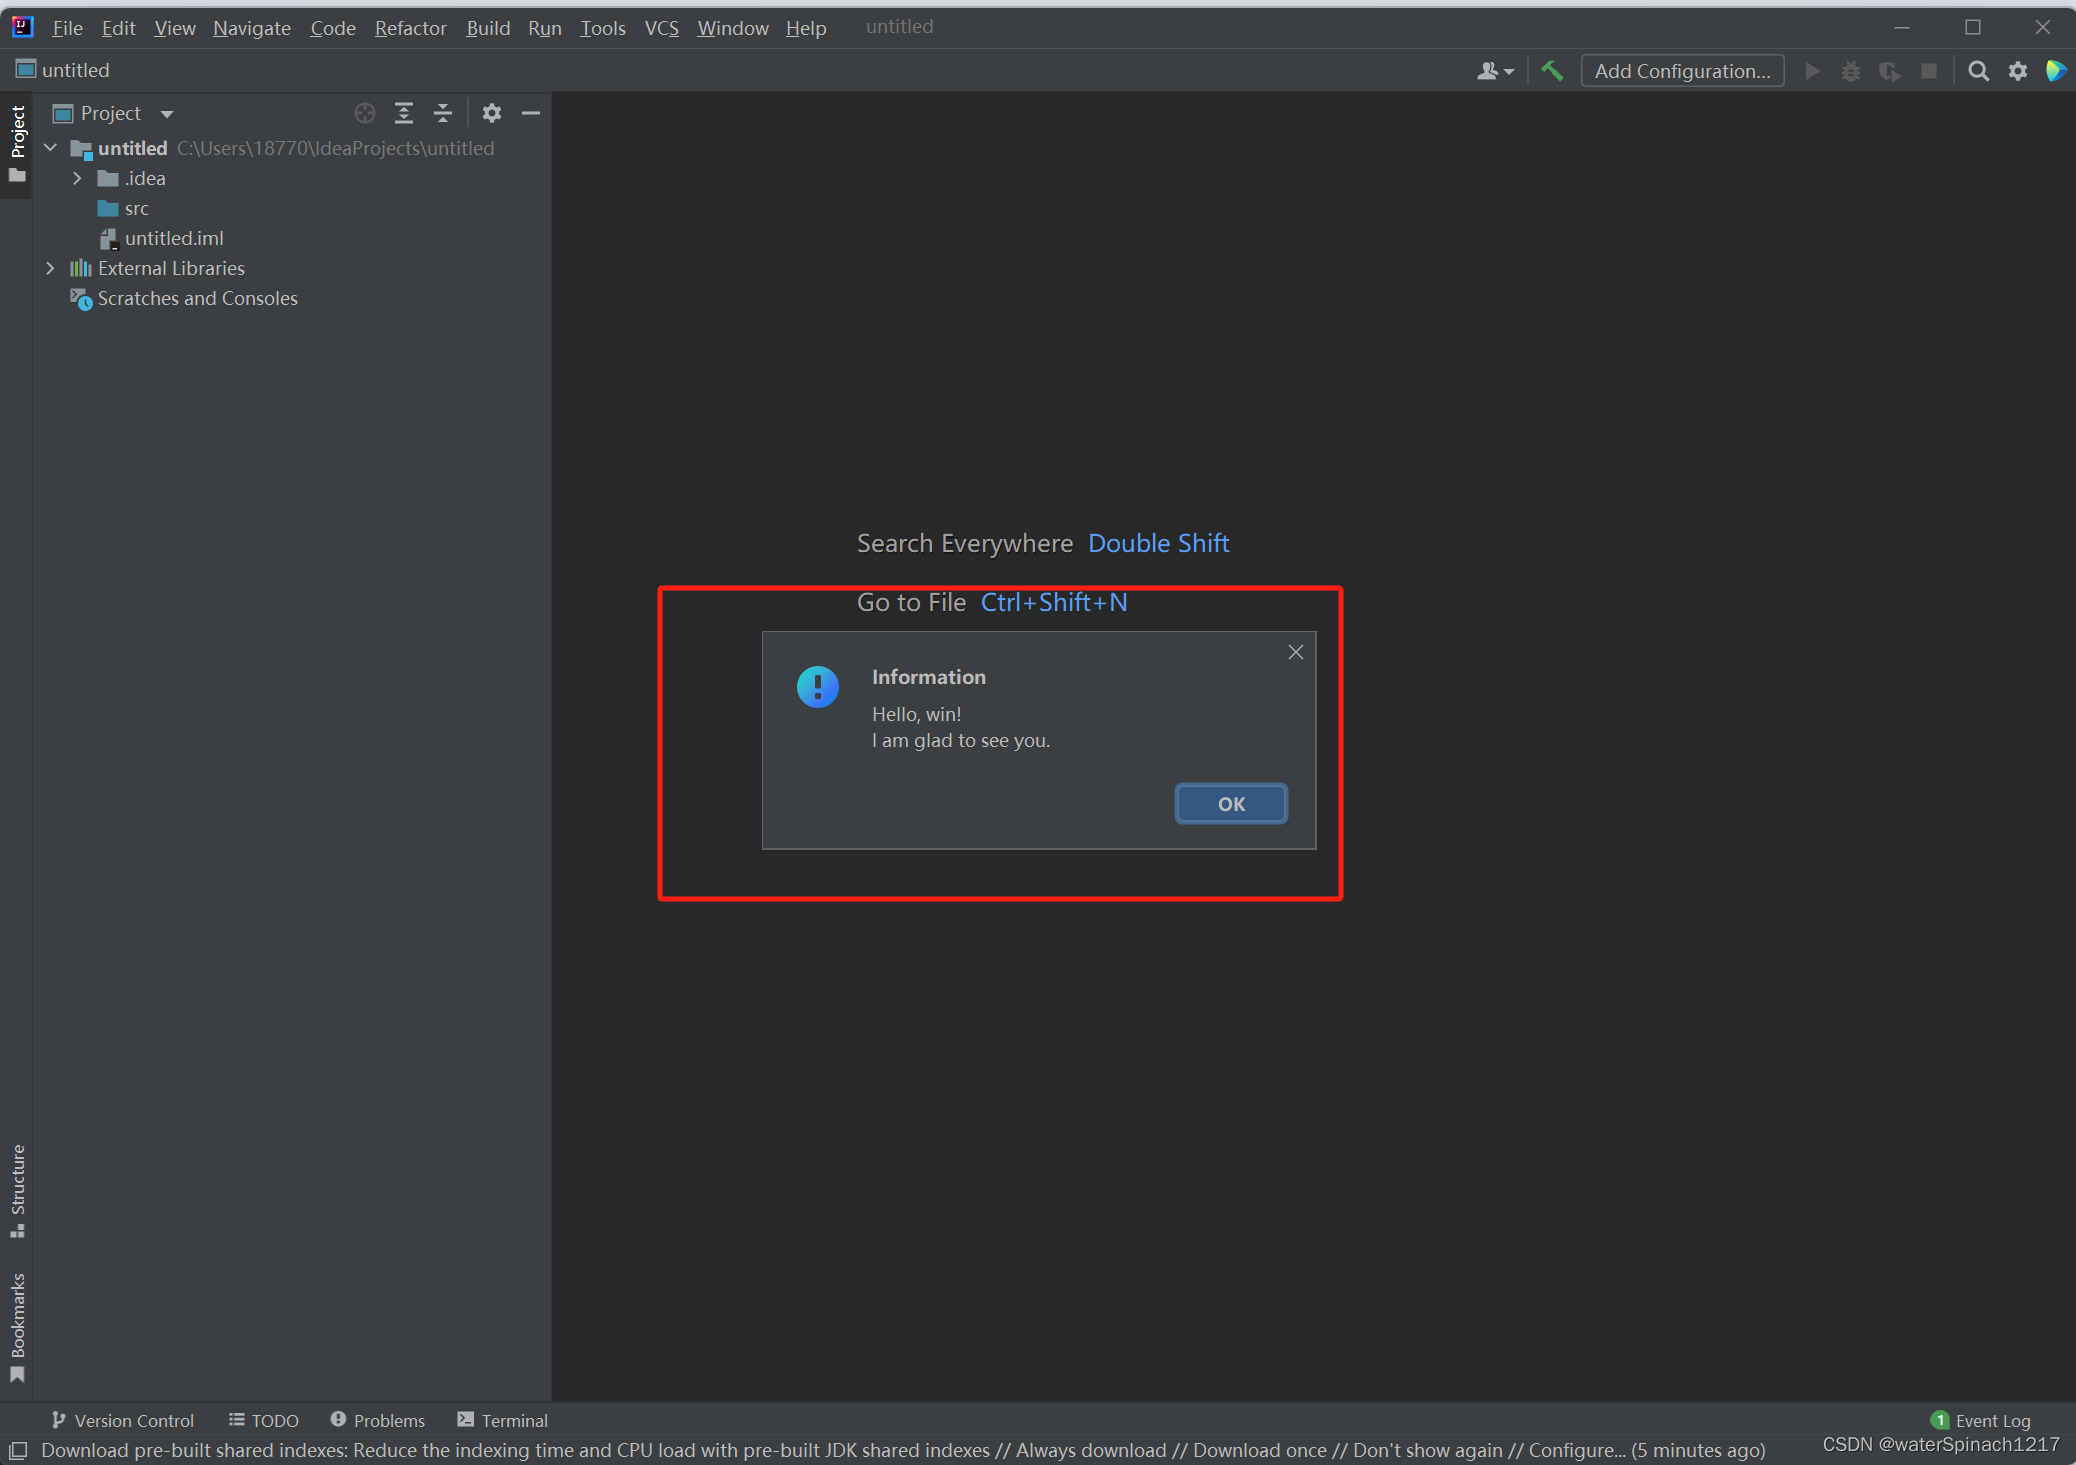Image resolution: width=2076 pixels, height=1465 pixels.
Task: Open Project panel options gear
Action: coord(491,113)
